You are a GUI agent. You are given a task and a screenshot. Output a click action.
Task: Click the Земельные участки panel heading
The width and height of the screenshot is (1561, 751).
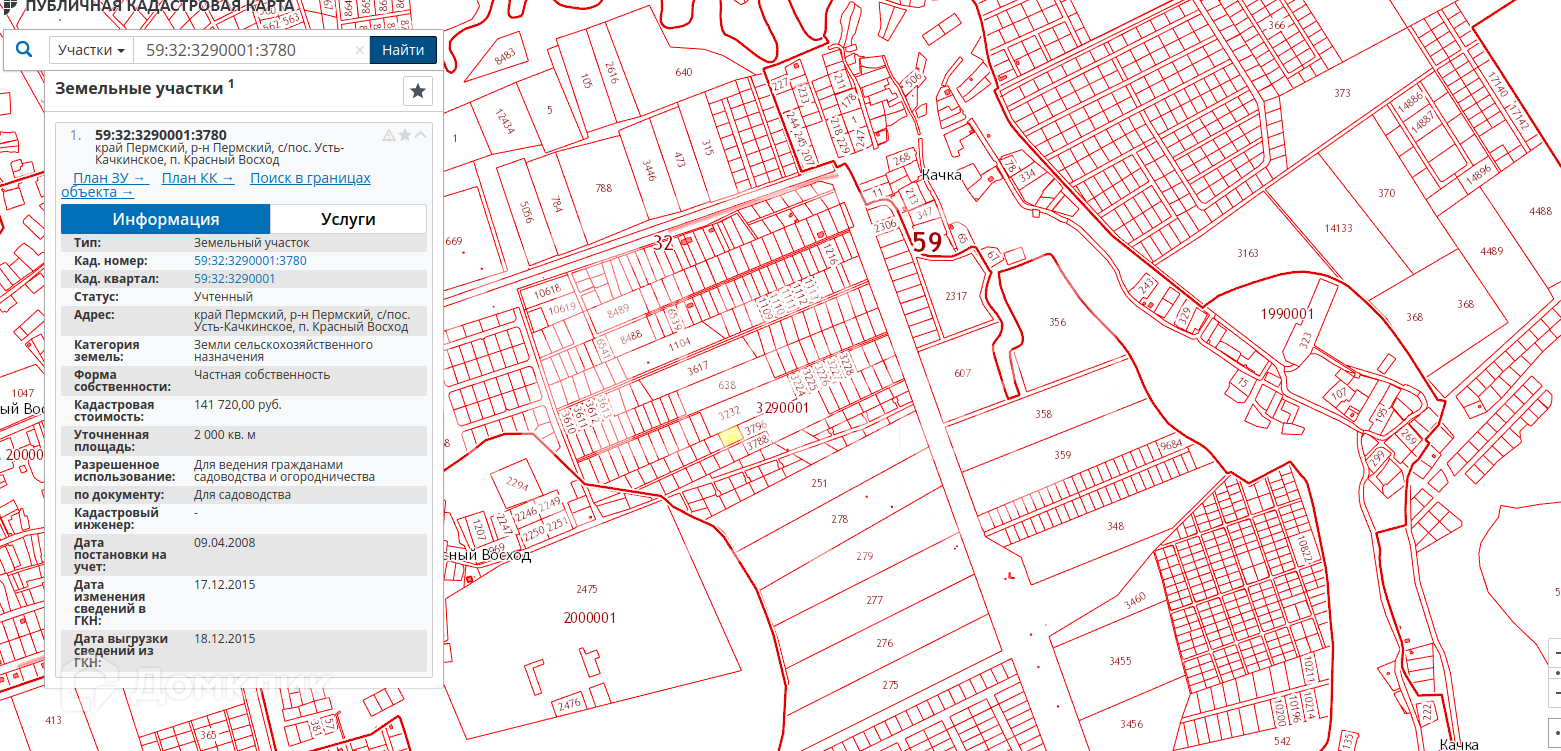[x=139, y=88]
